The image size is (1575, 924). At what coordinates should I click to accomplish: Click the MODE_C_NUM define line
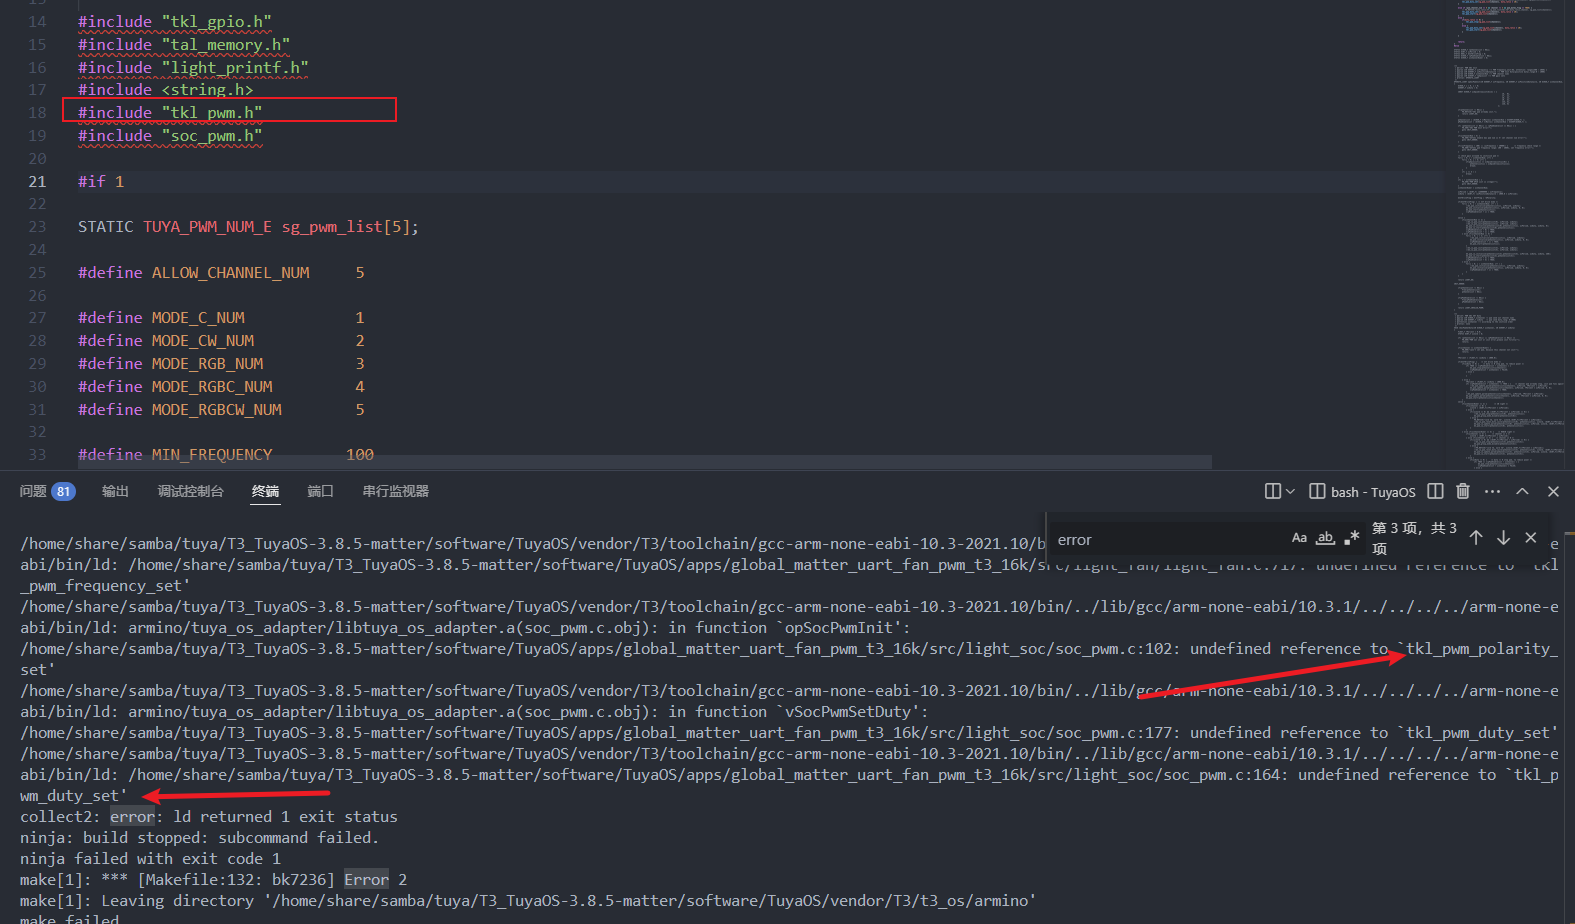(221, 318)
